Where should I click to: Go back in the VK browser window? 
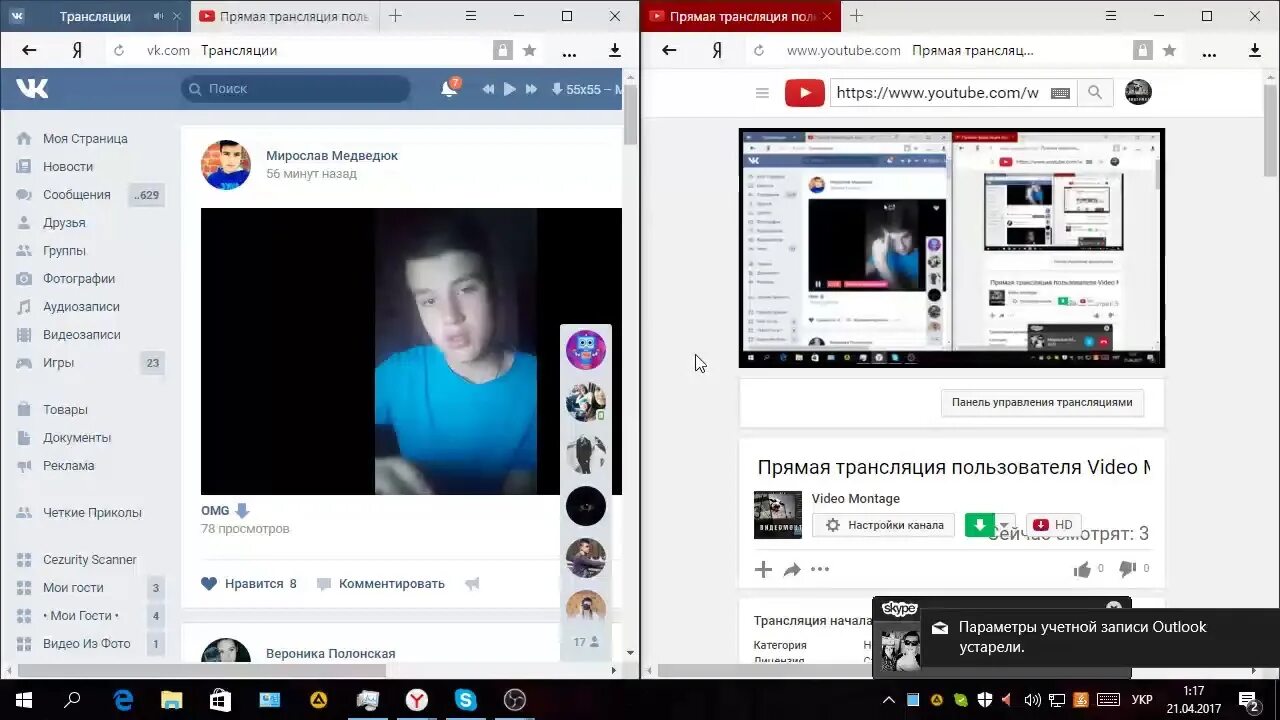(29, 50)
